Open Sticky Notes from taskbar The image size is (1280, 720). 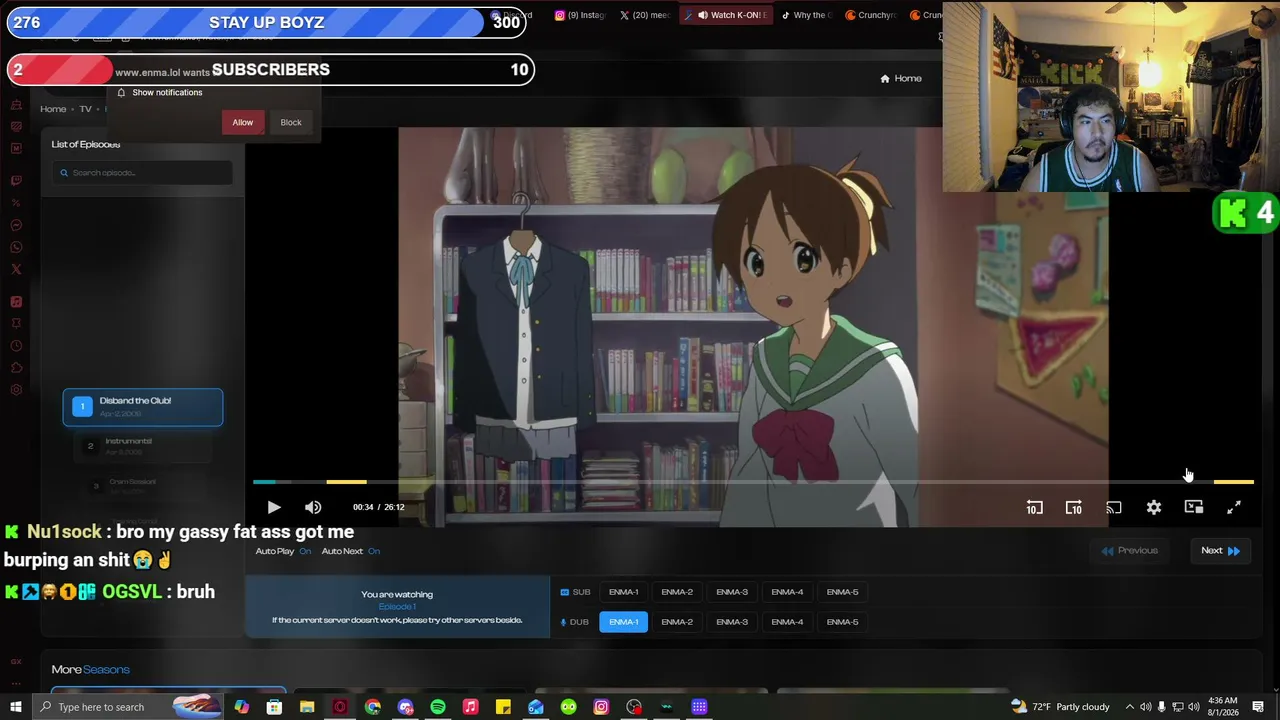[503, 707]
